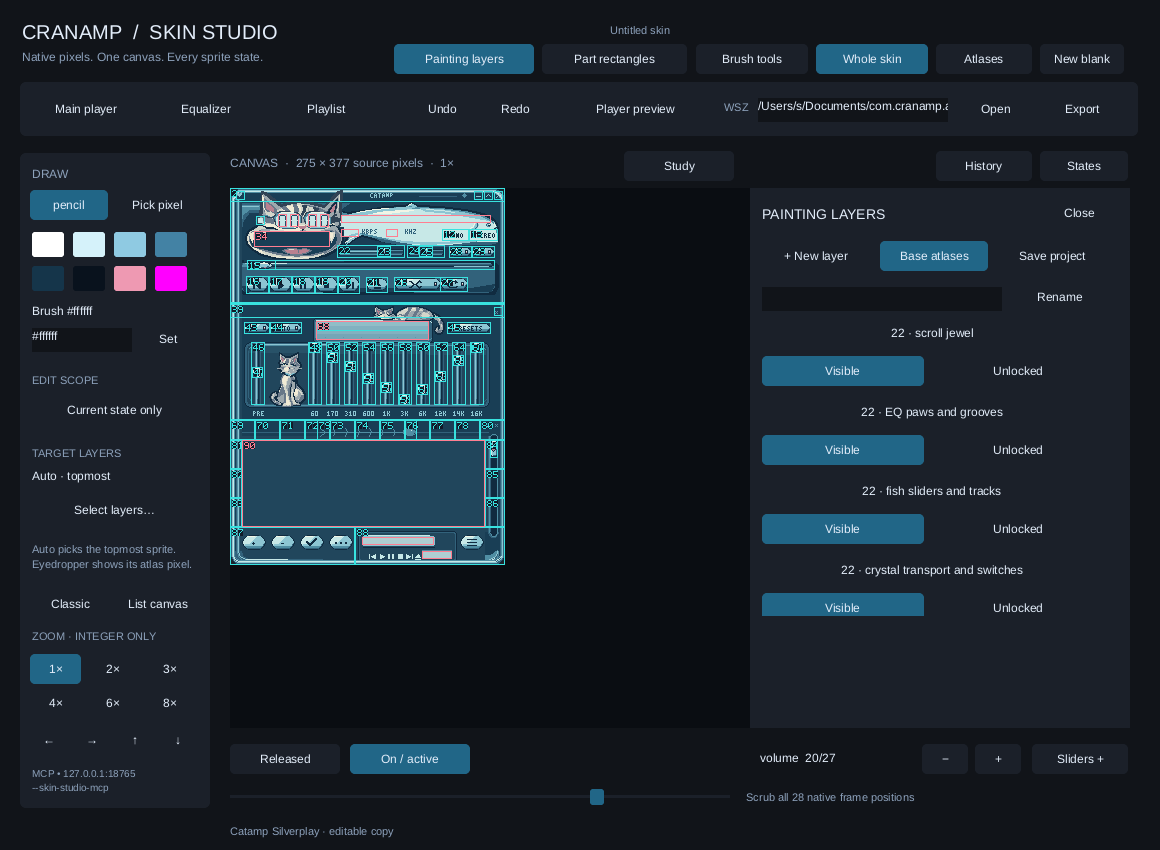Add a layer with + New layer
The image size is (1160, 850).
(x=815, y=256)
